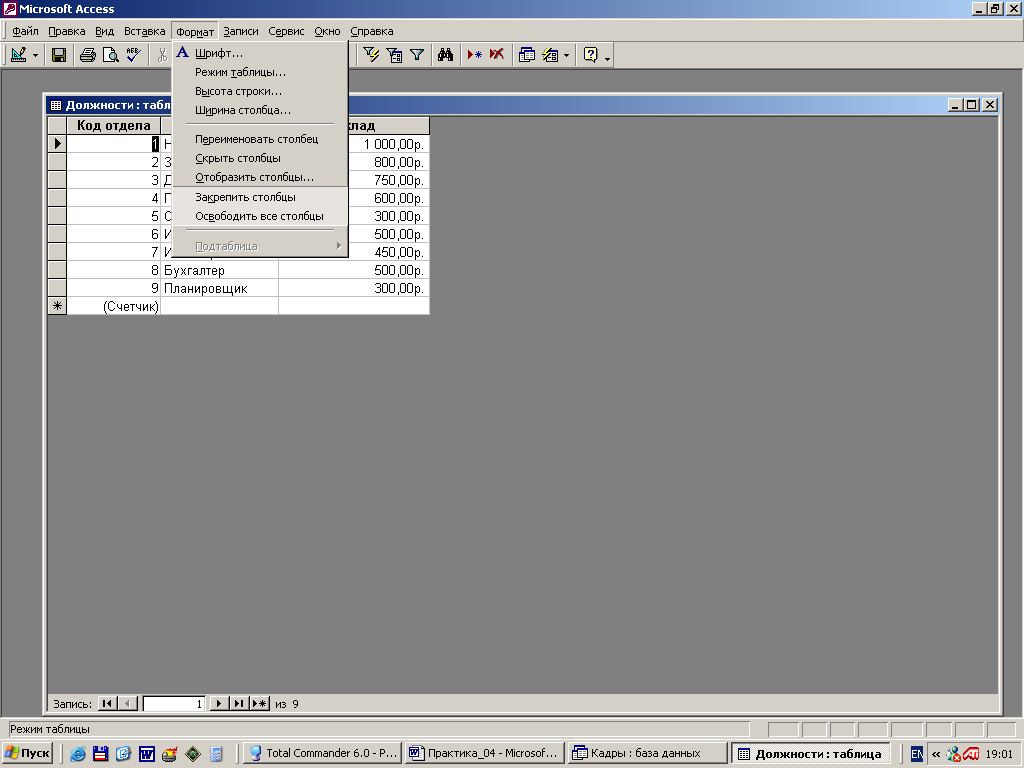1024x768 pixels.
Task: Go to last record navigation button
Action: click(x=240, y=703)
